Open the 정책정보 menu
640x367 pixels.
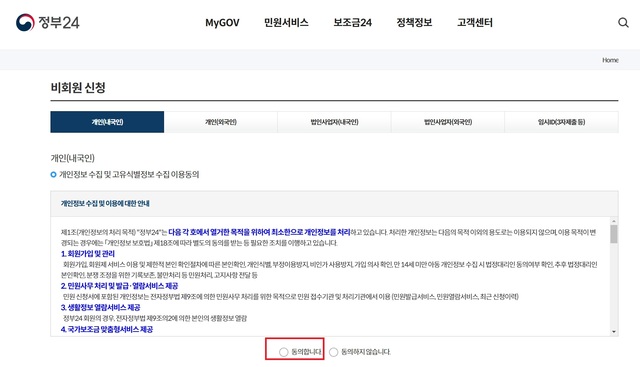coord(414,22)
